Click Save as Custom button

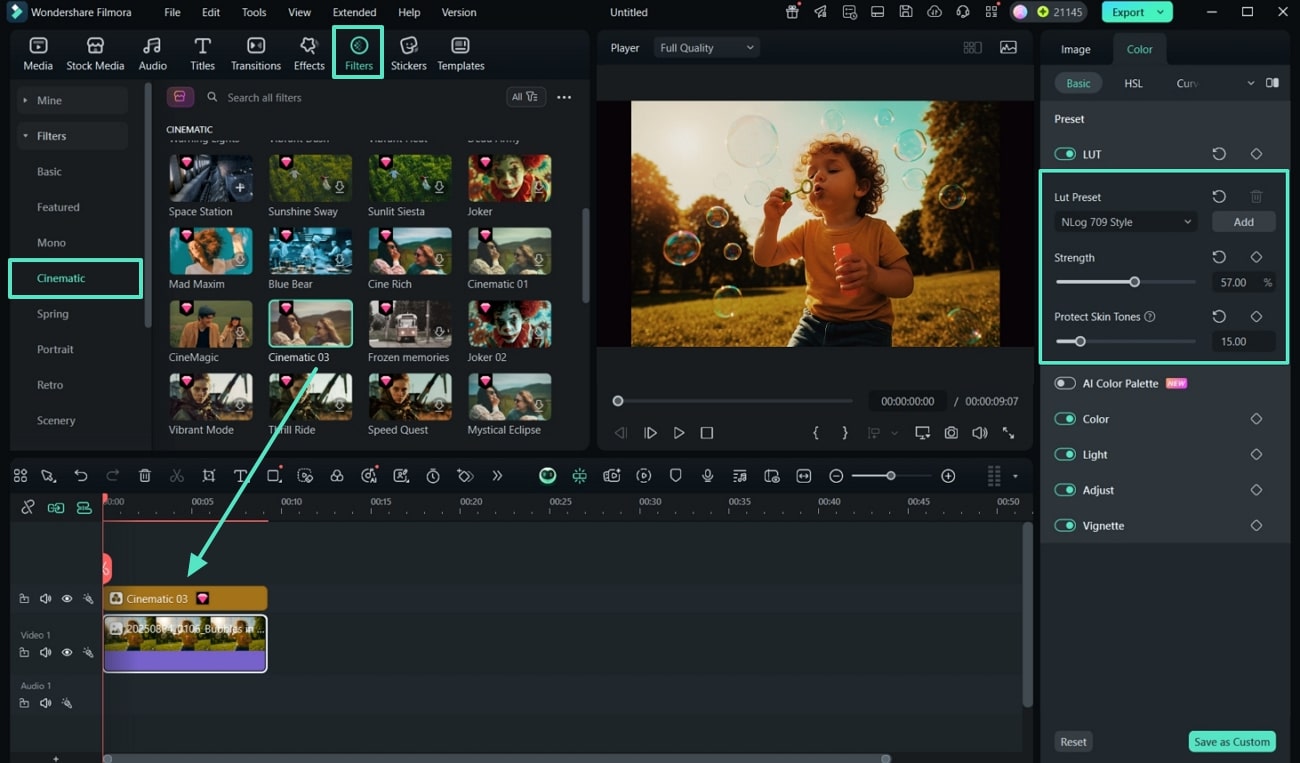[x=1232, y=742]
